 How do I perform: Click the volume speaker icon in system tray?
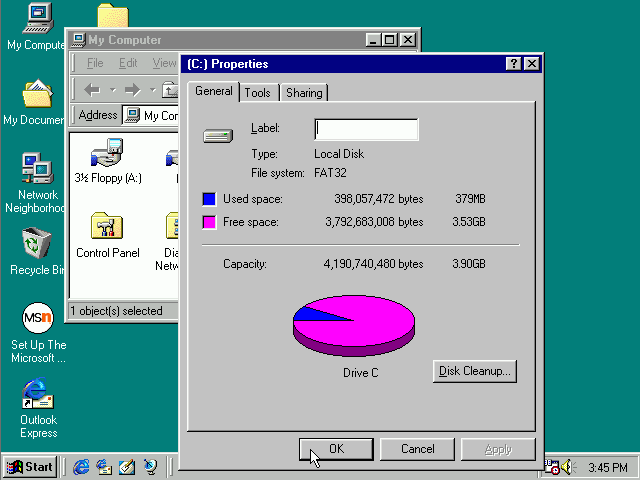click(568, 467)
